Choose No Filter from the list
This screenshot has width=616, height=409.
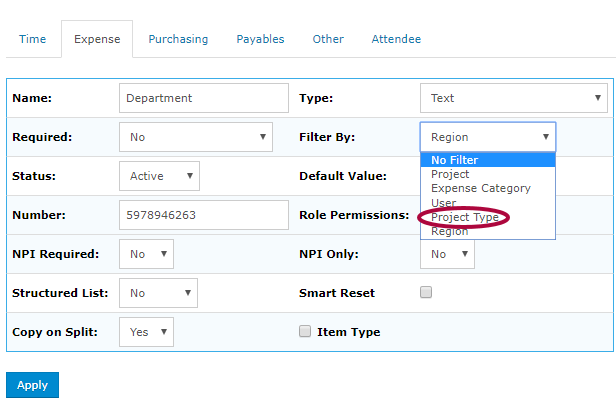pos(488,160)
